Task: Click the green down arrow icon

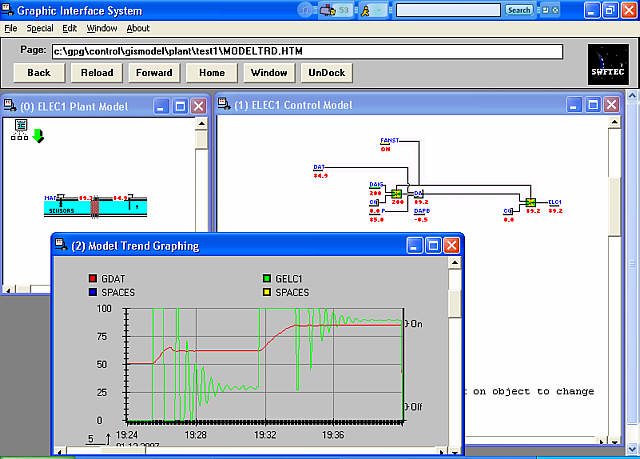Action: click(36, 135)
